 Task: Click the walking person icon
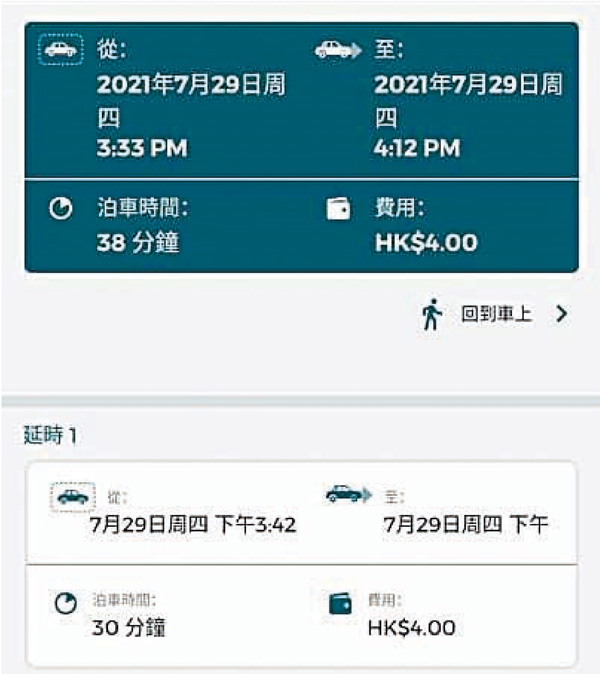(x=432, y=314)
